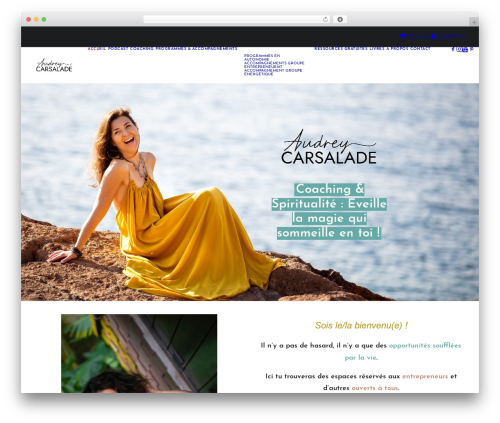500x423 pixels.
Task: Open the Contact menu item
Action: coord(420,49)
